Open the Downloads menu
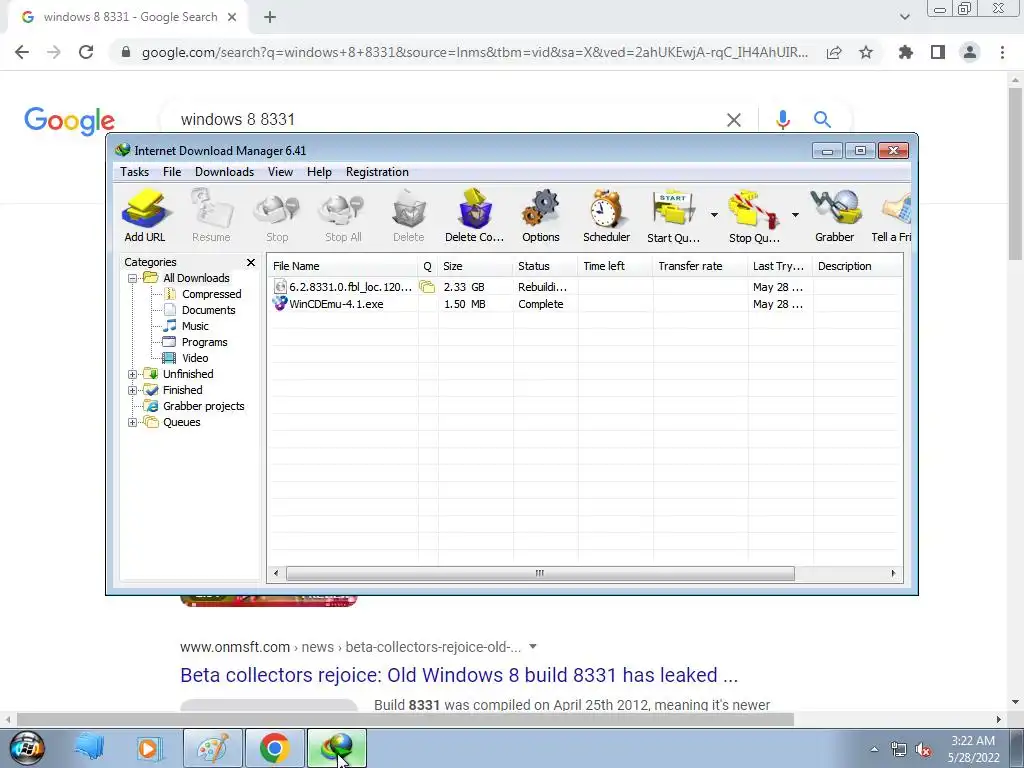 224,172
